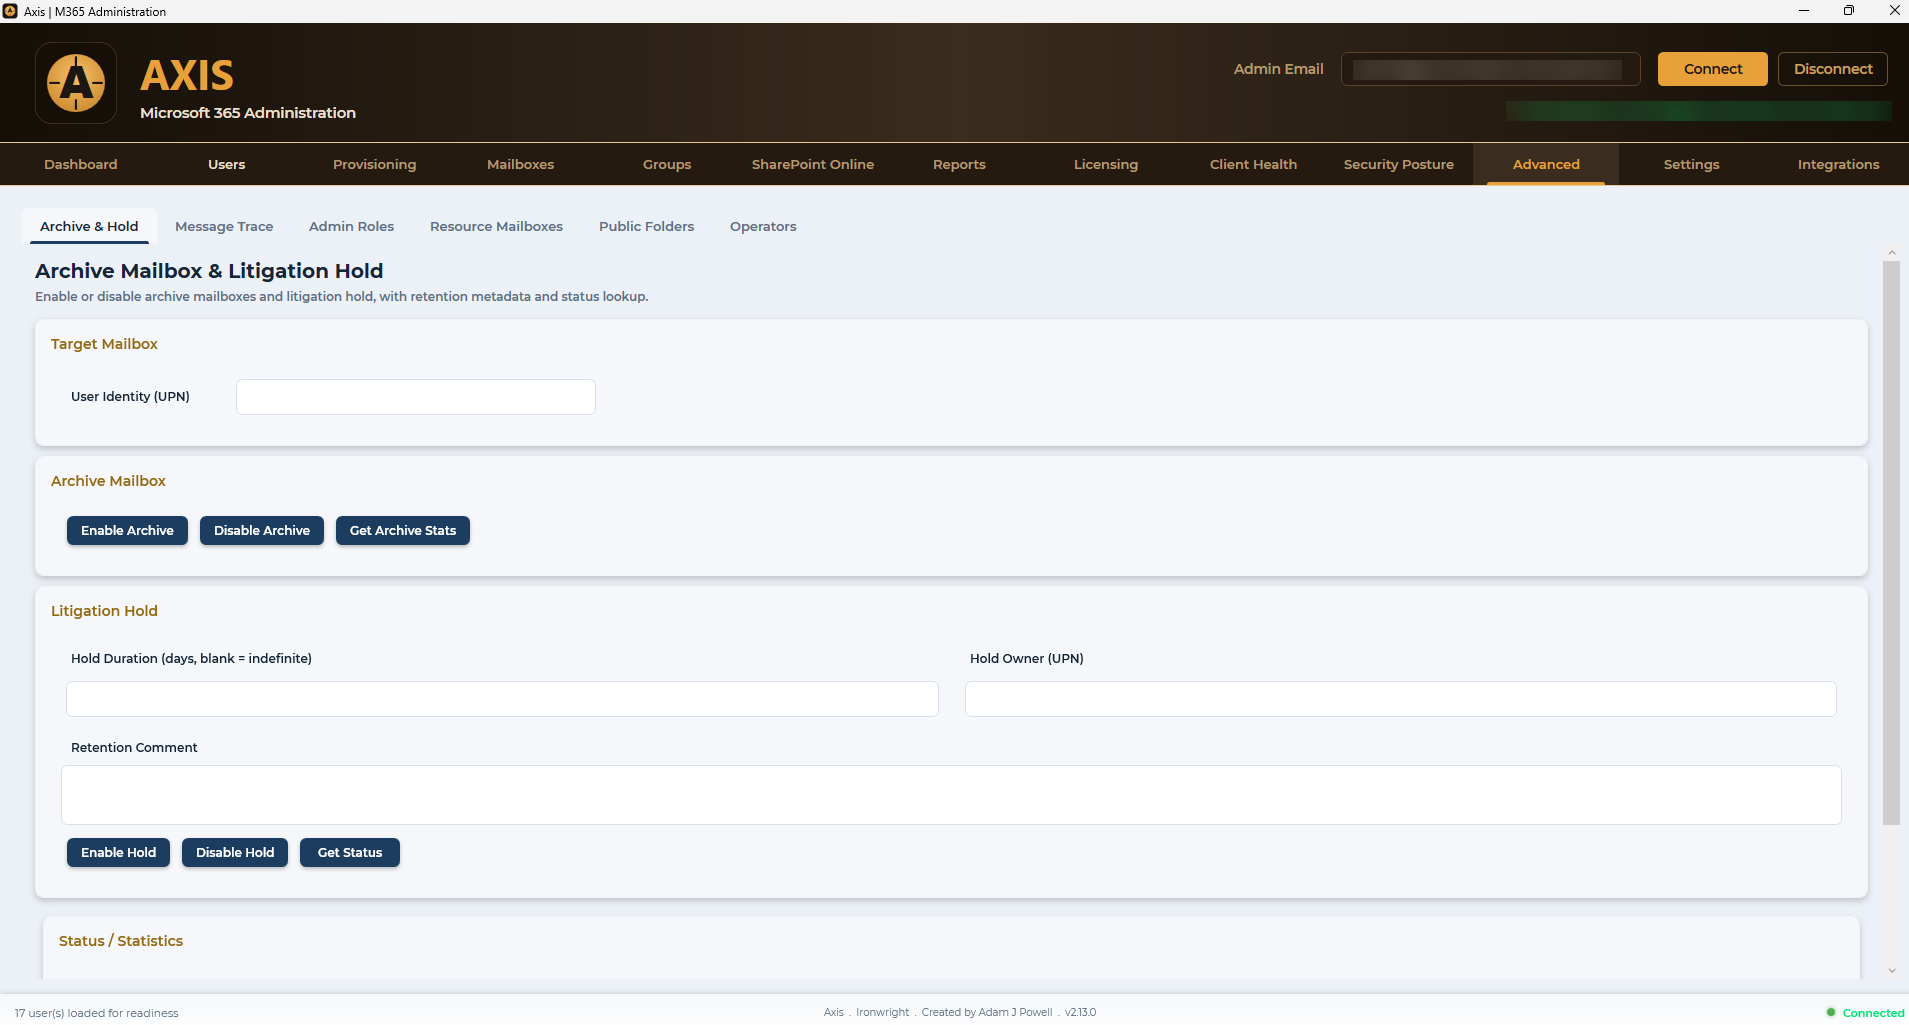This screenshot has height=1025, width=1909.
Task: Click Enable Archive button
Action: [x=127, y=530]
